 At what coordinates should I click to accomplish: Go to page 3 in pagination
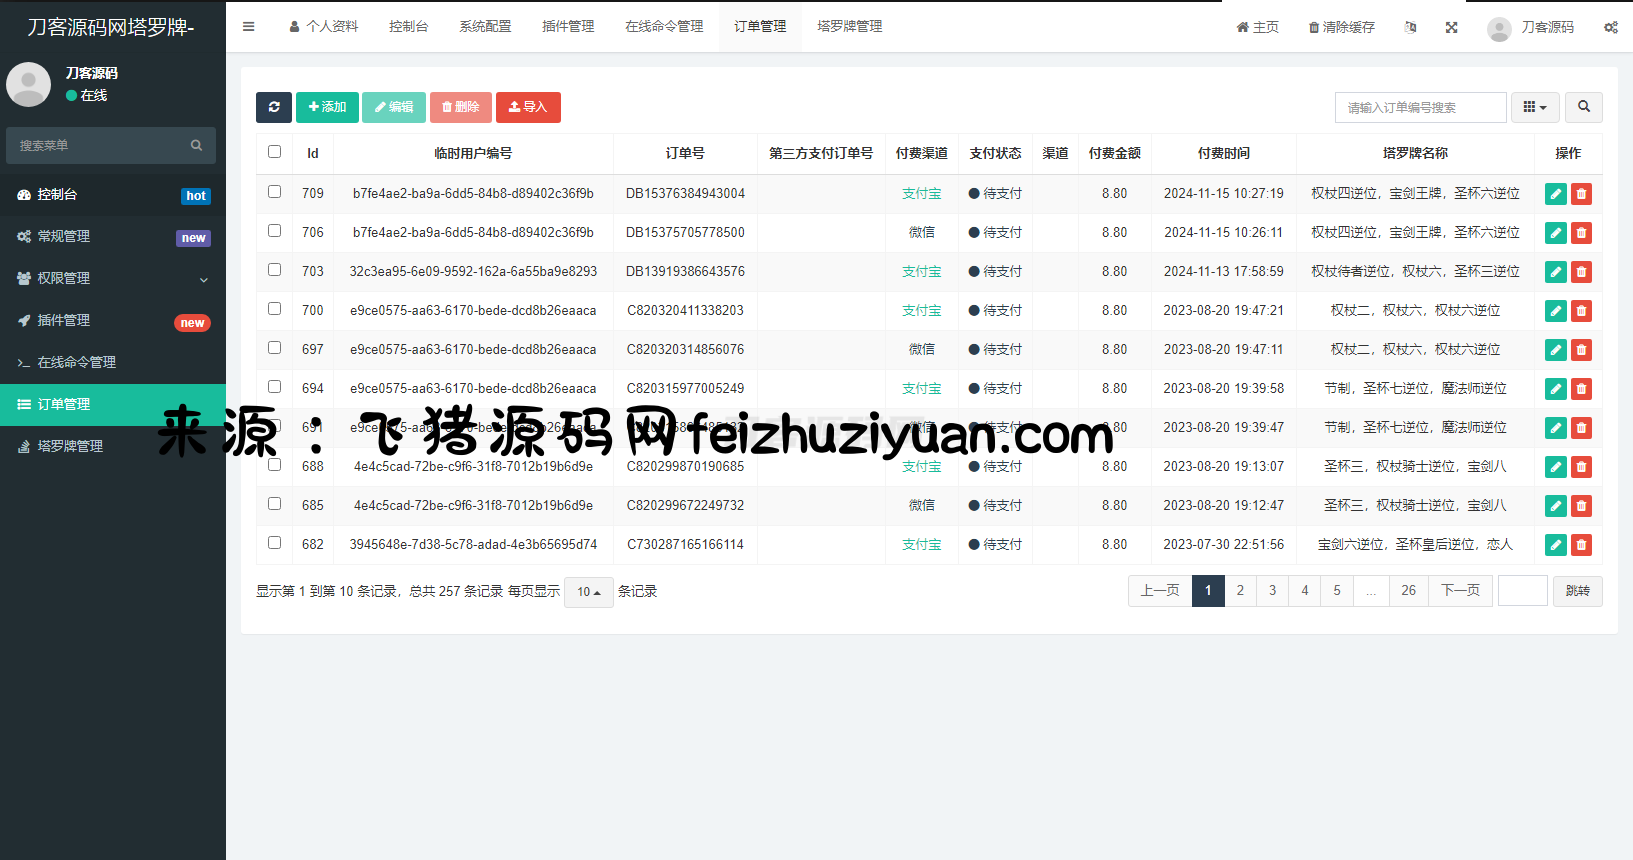(x=1272, y=591)
